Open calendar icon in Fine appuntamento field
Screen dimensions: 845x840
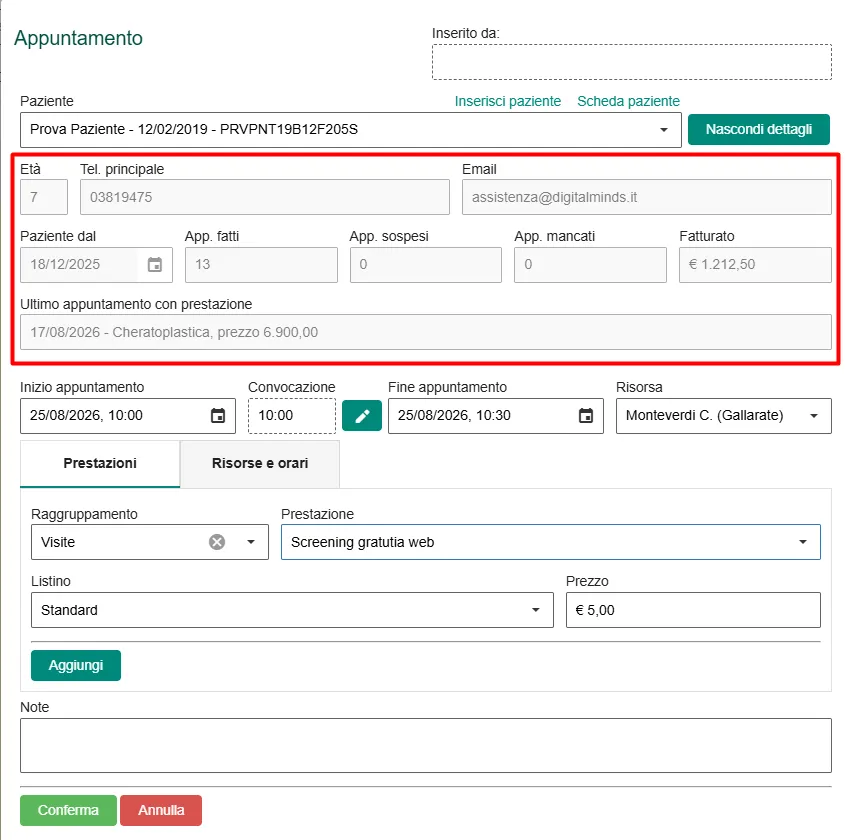tap(586, 415)
